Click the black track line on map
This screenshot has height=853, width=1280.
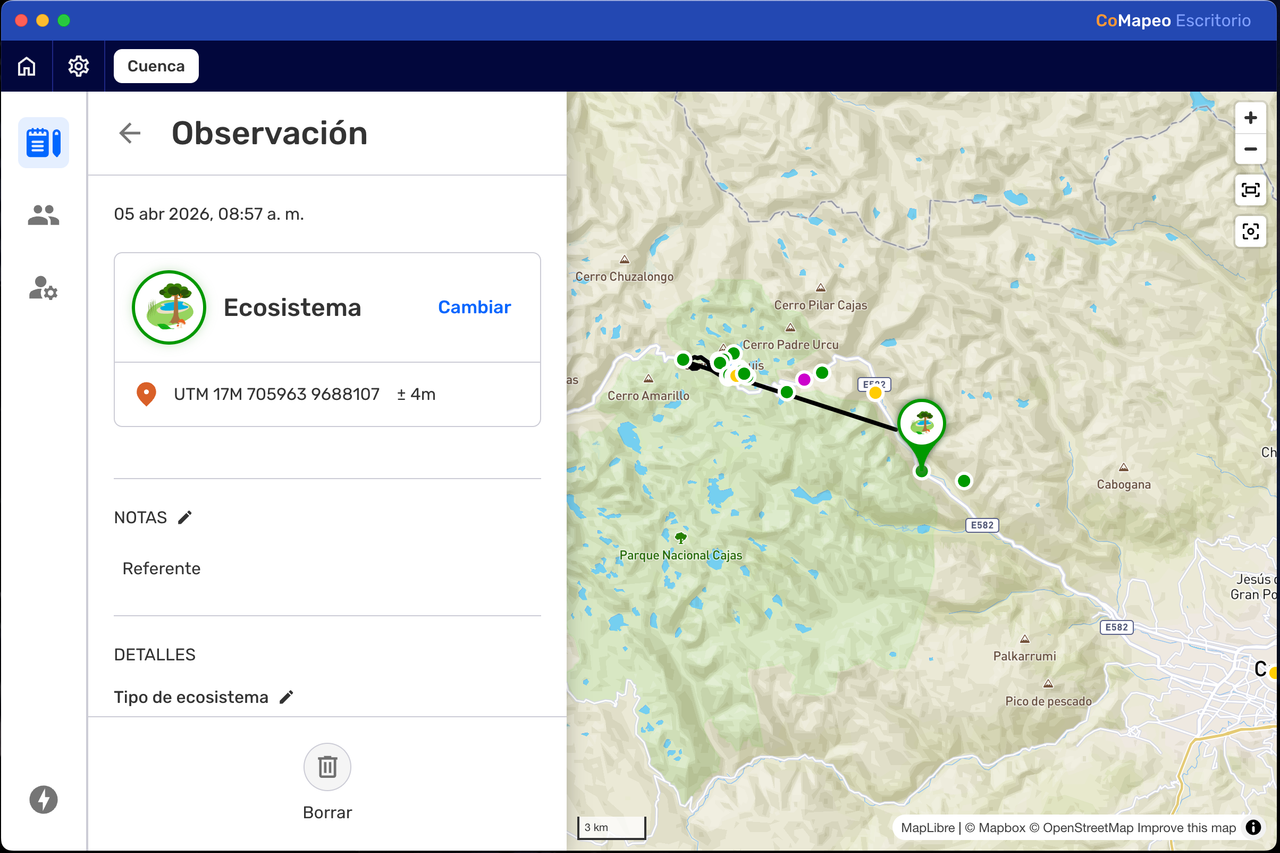[x=845, y=412]
